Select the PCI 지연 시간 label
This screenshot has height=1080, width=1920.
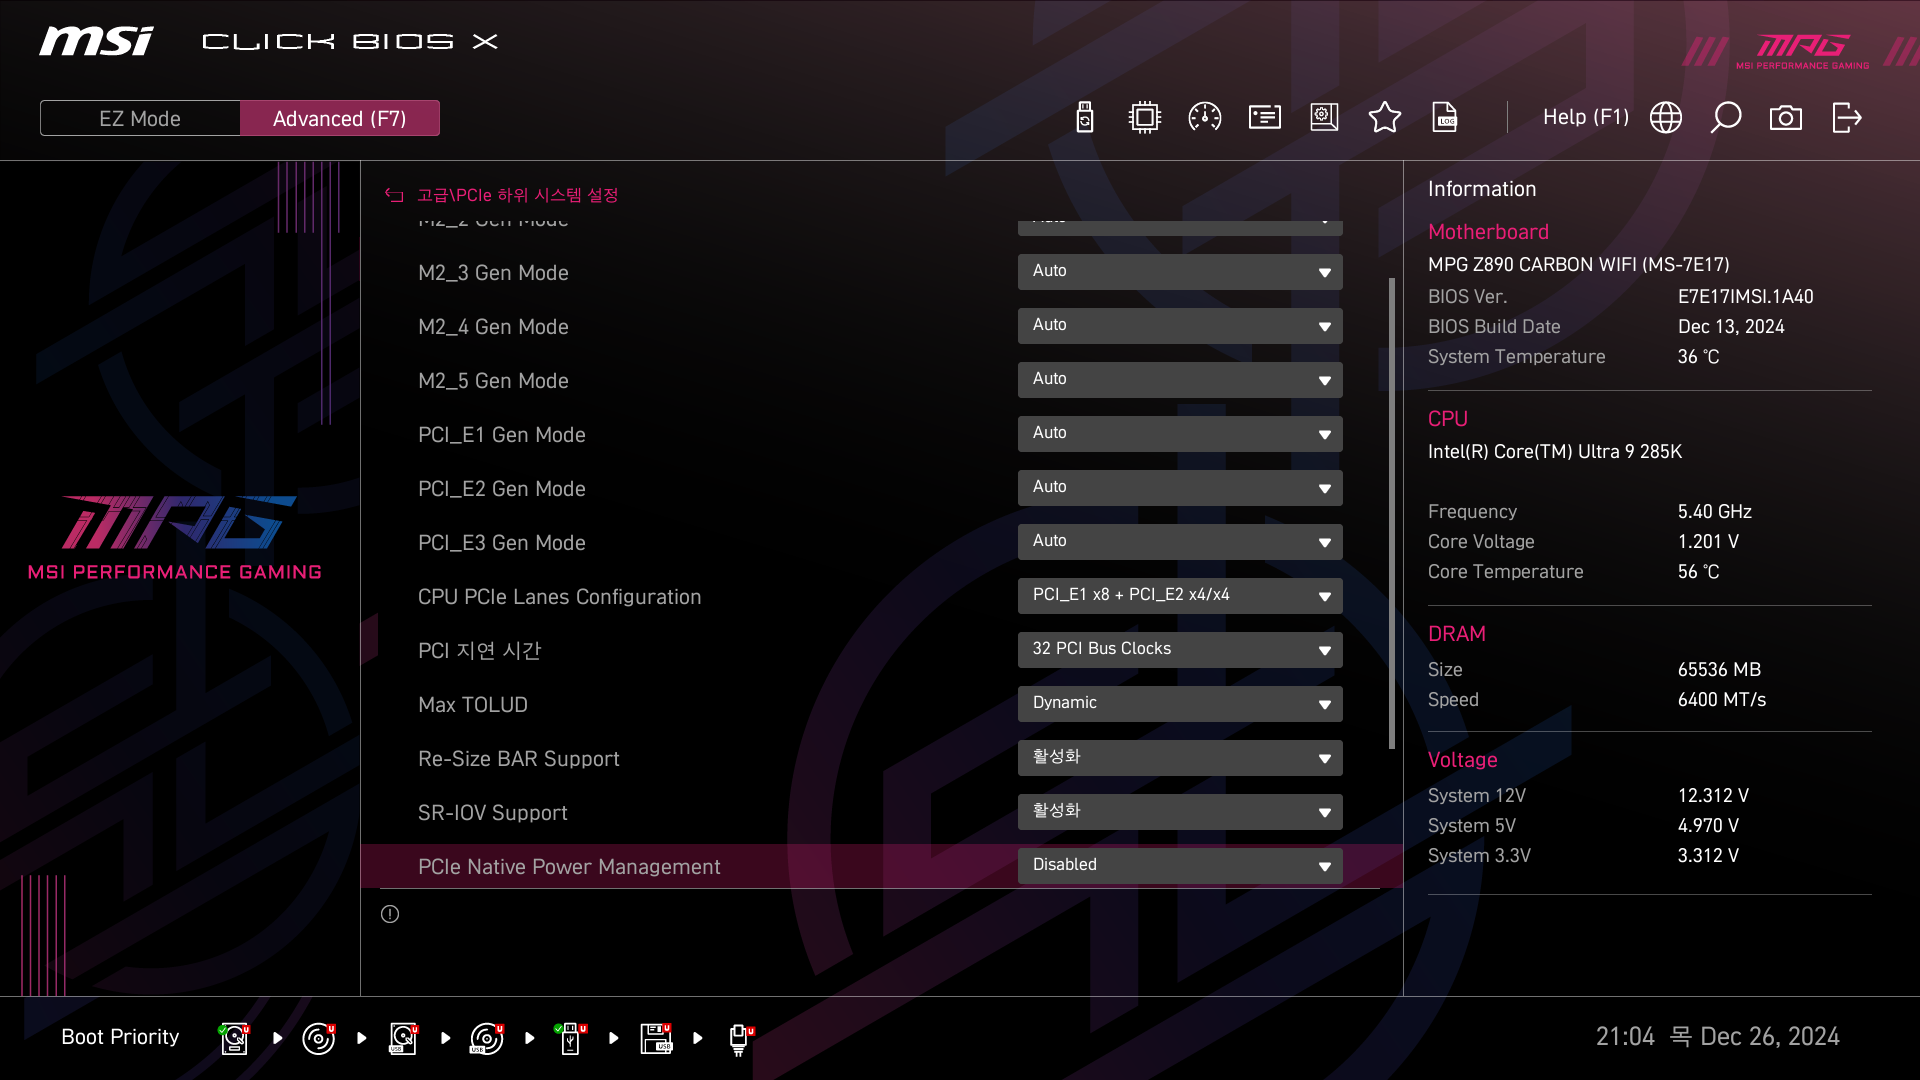480,651
